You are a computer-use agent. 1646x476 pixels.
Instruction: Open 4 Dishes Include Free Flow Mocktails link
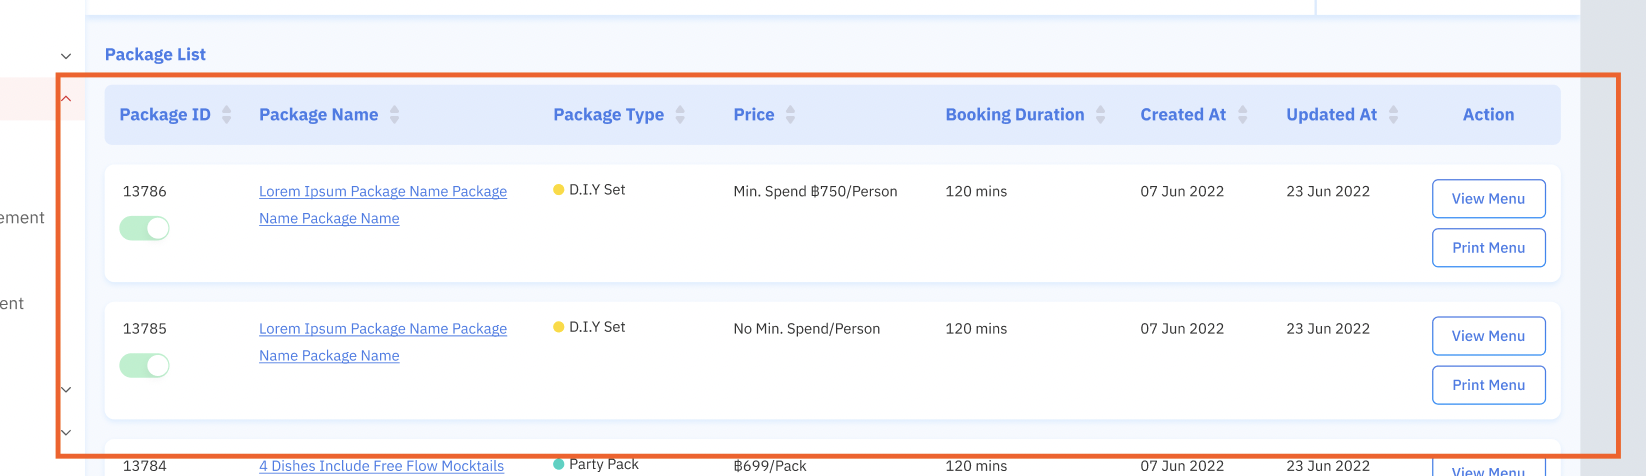381,466
